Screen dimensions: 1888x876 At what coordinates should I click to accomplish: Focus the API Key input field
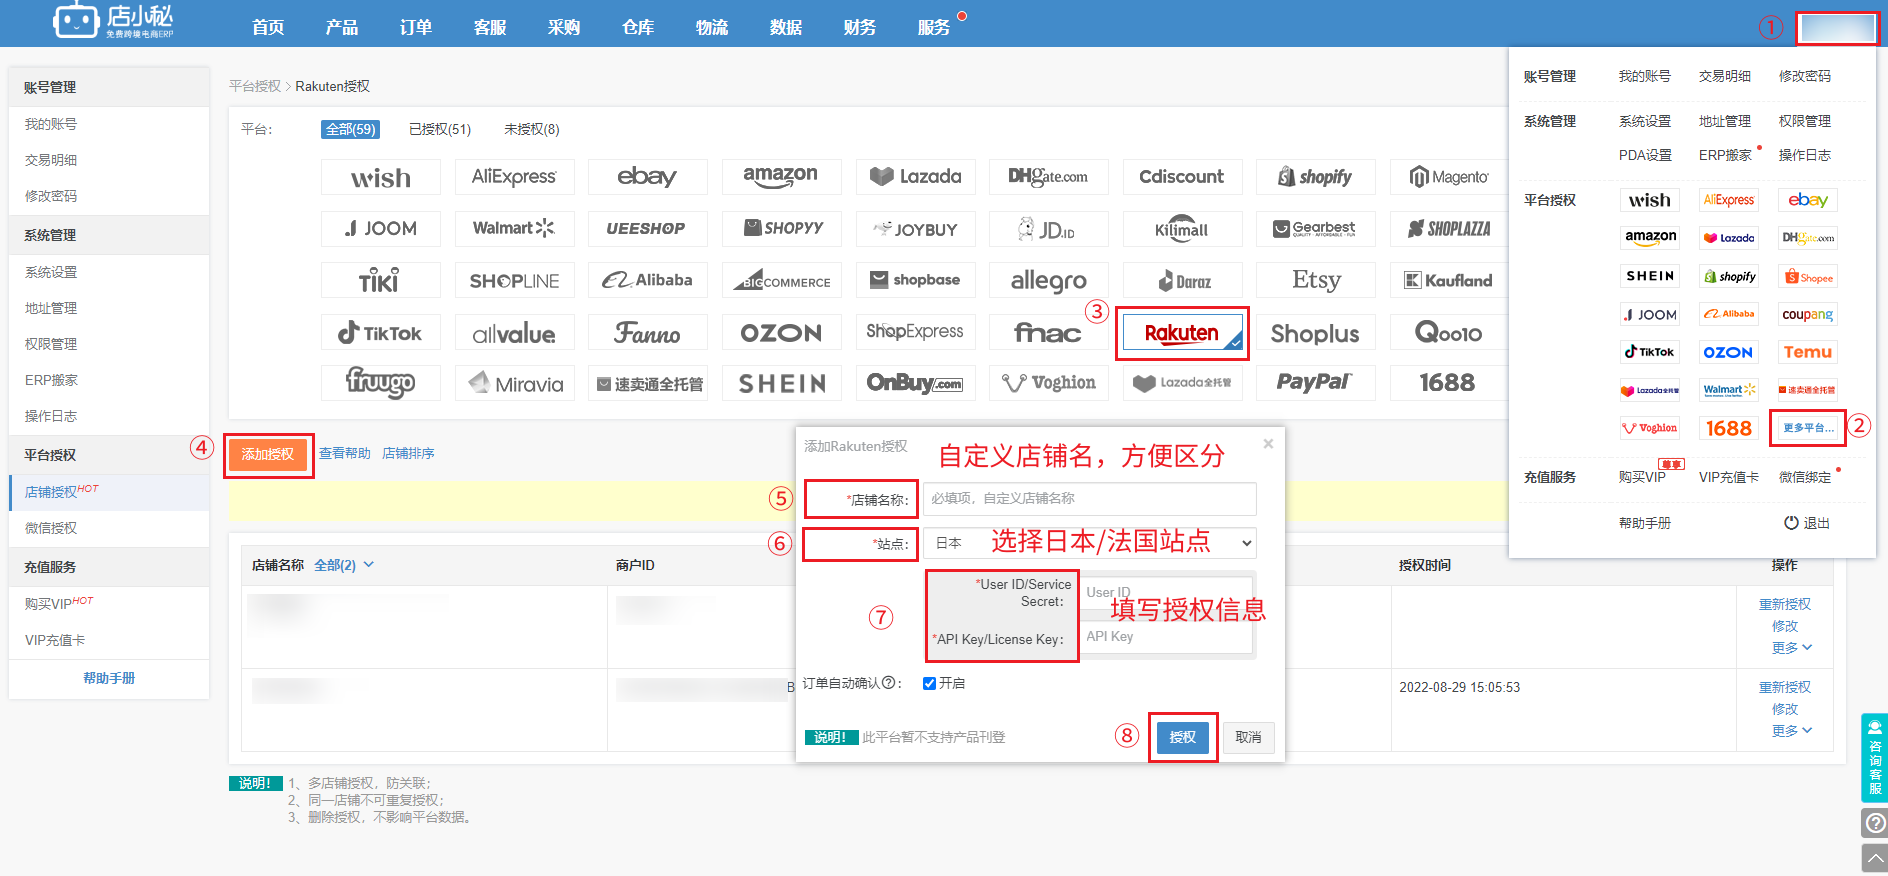(1168, 637)
